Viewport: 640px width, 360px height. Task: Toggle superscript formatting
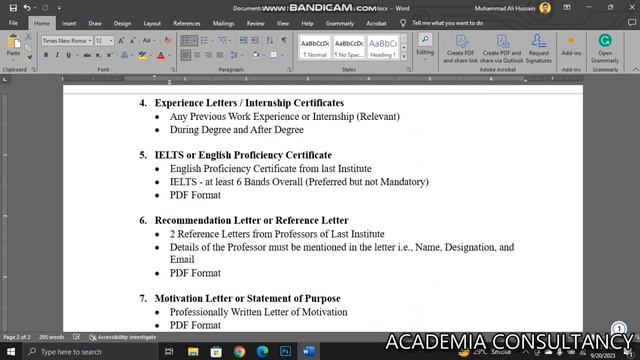click(x=109, y=55)
